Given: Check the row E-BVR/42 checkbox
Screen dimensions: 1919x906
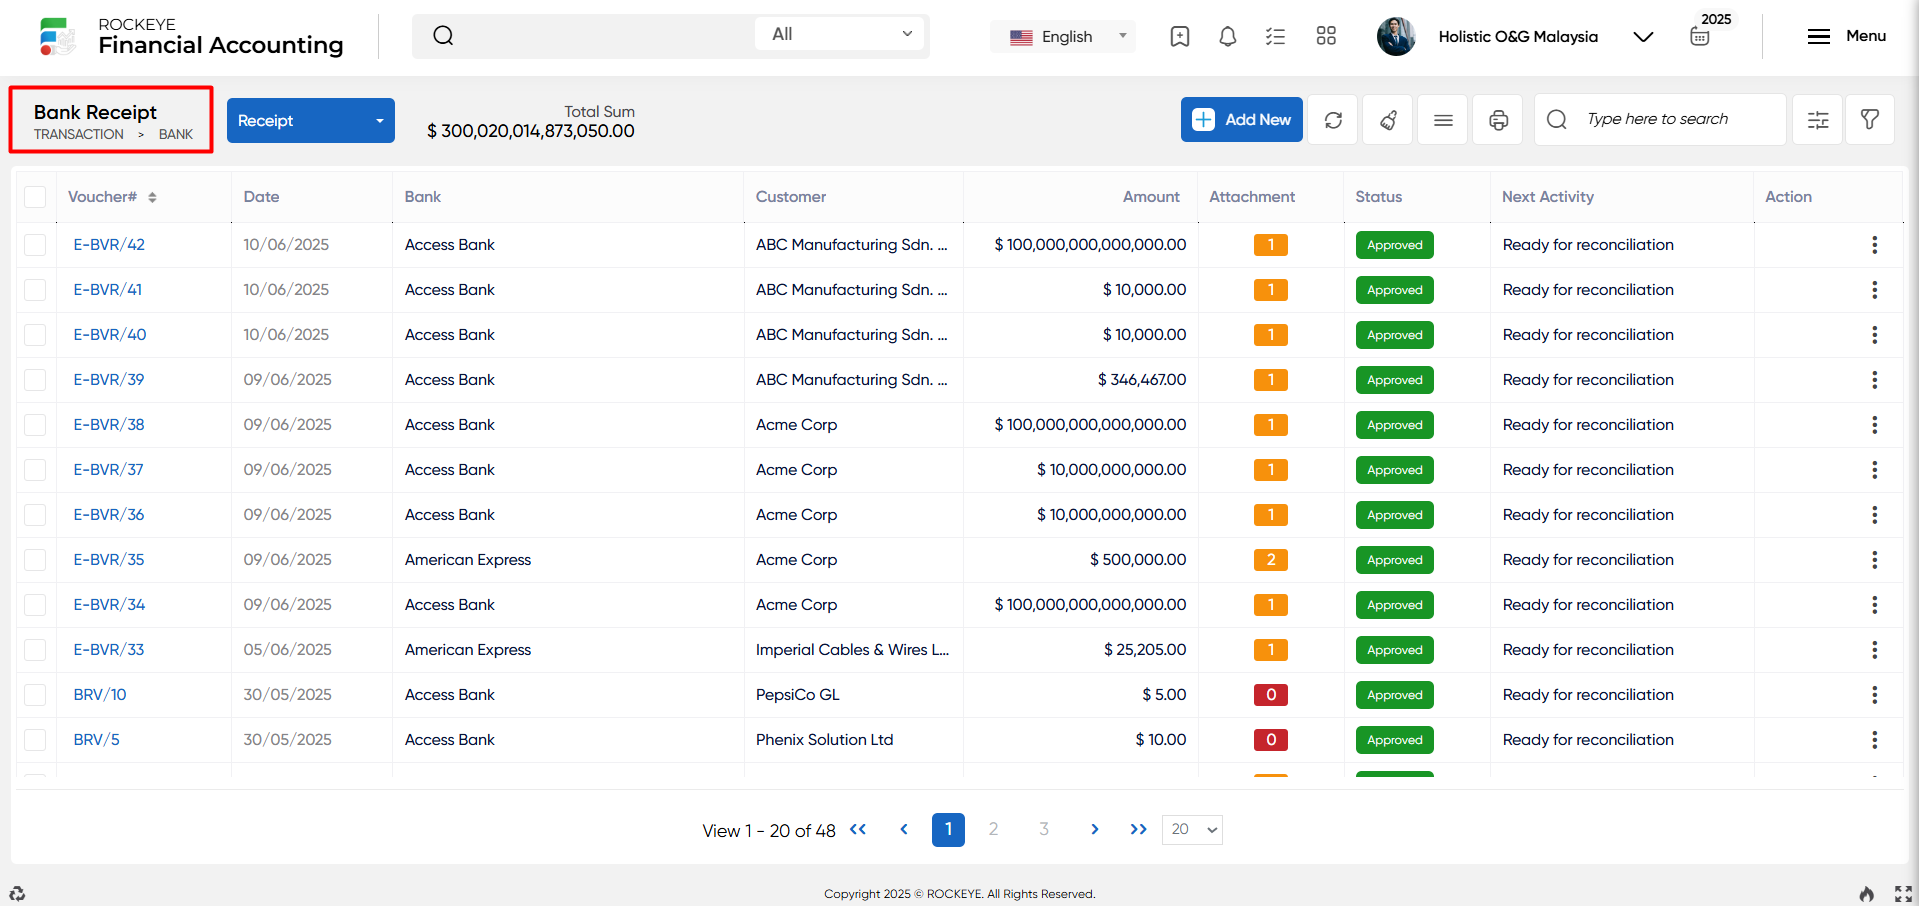Looking at the screenshot, I should coord(35,245).
